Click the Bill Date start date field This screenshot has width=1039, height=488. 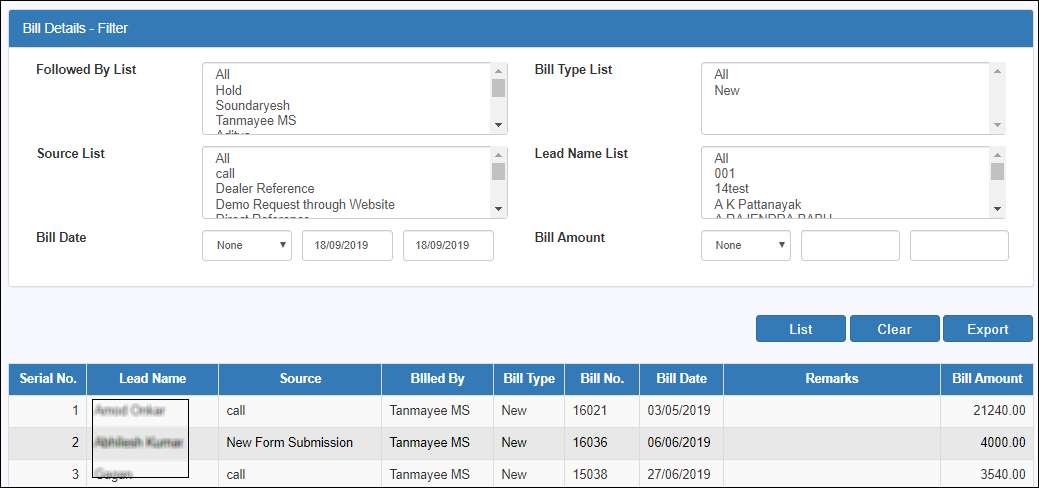pyautogui.click(x=347, y=245)
